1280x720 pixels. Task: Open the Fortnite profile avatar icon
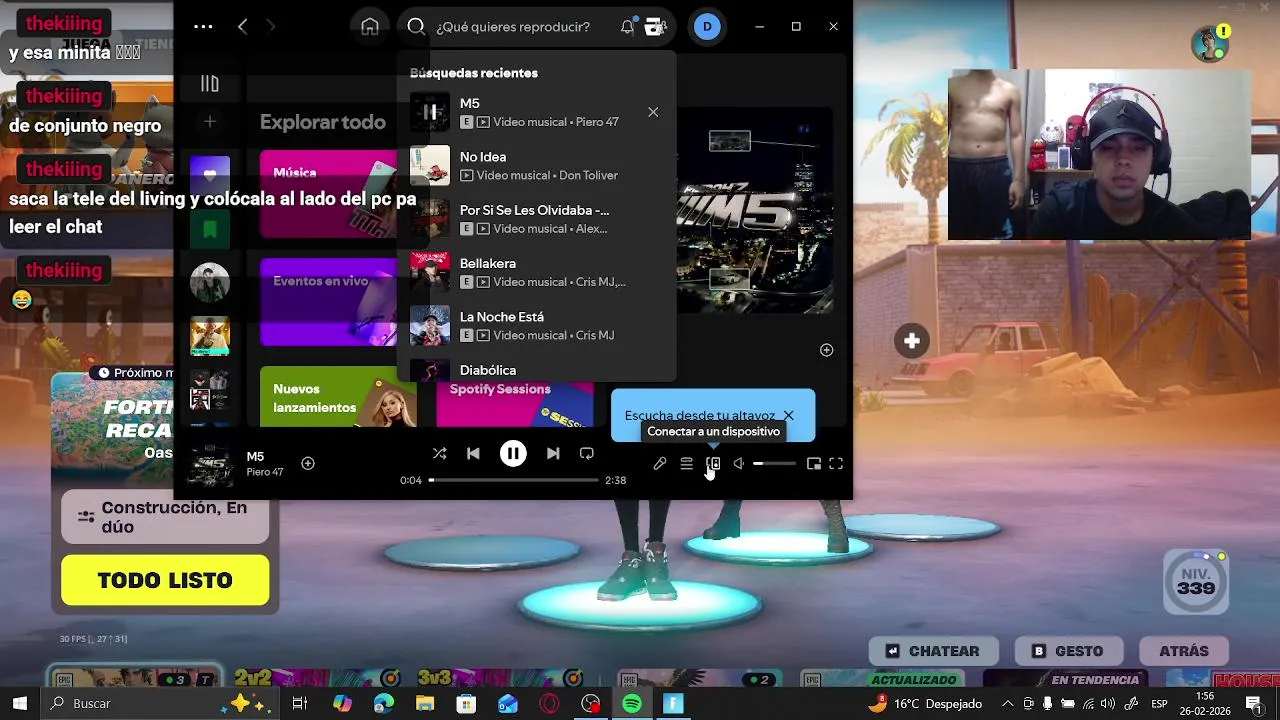[x=1210, y=44]
